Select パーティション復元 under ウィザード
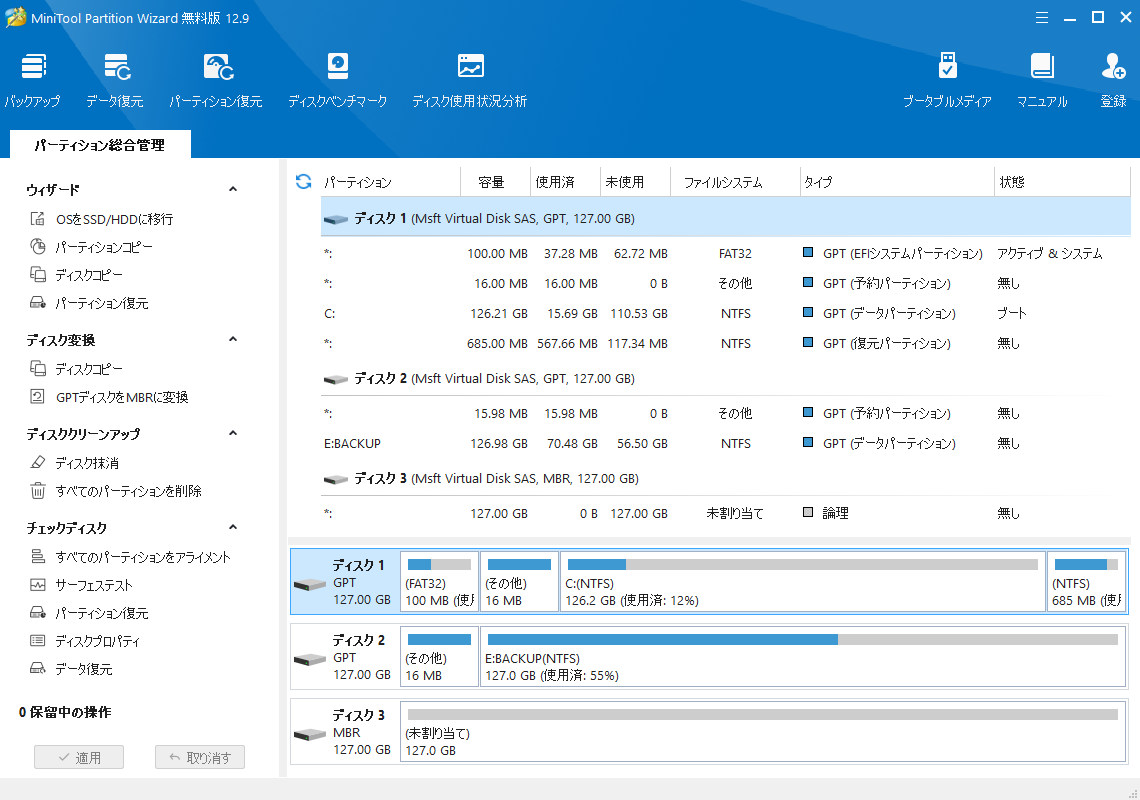This screenshot has height=800, width=1140. [89, 303]
